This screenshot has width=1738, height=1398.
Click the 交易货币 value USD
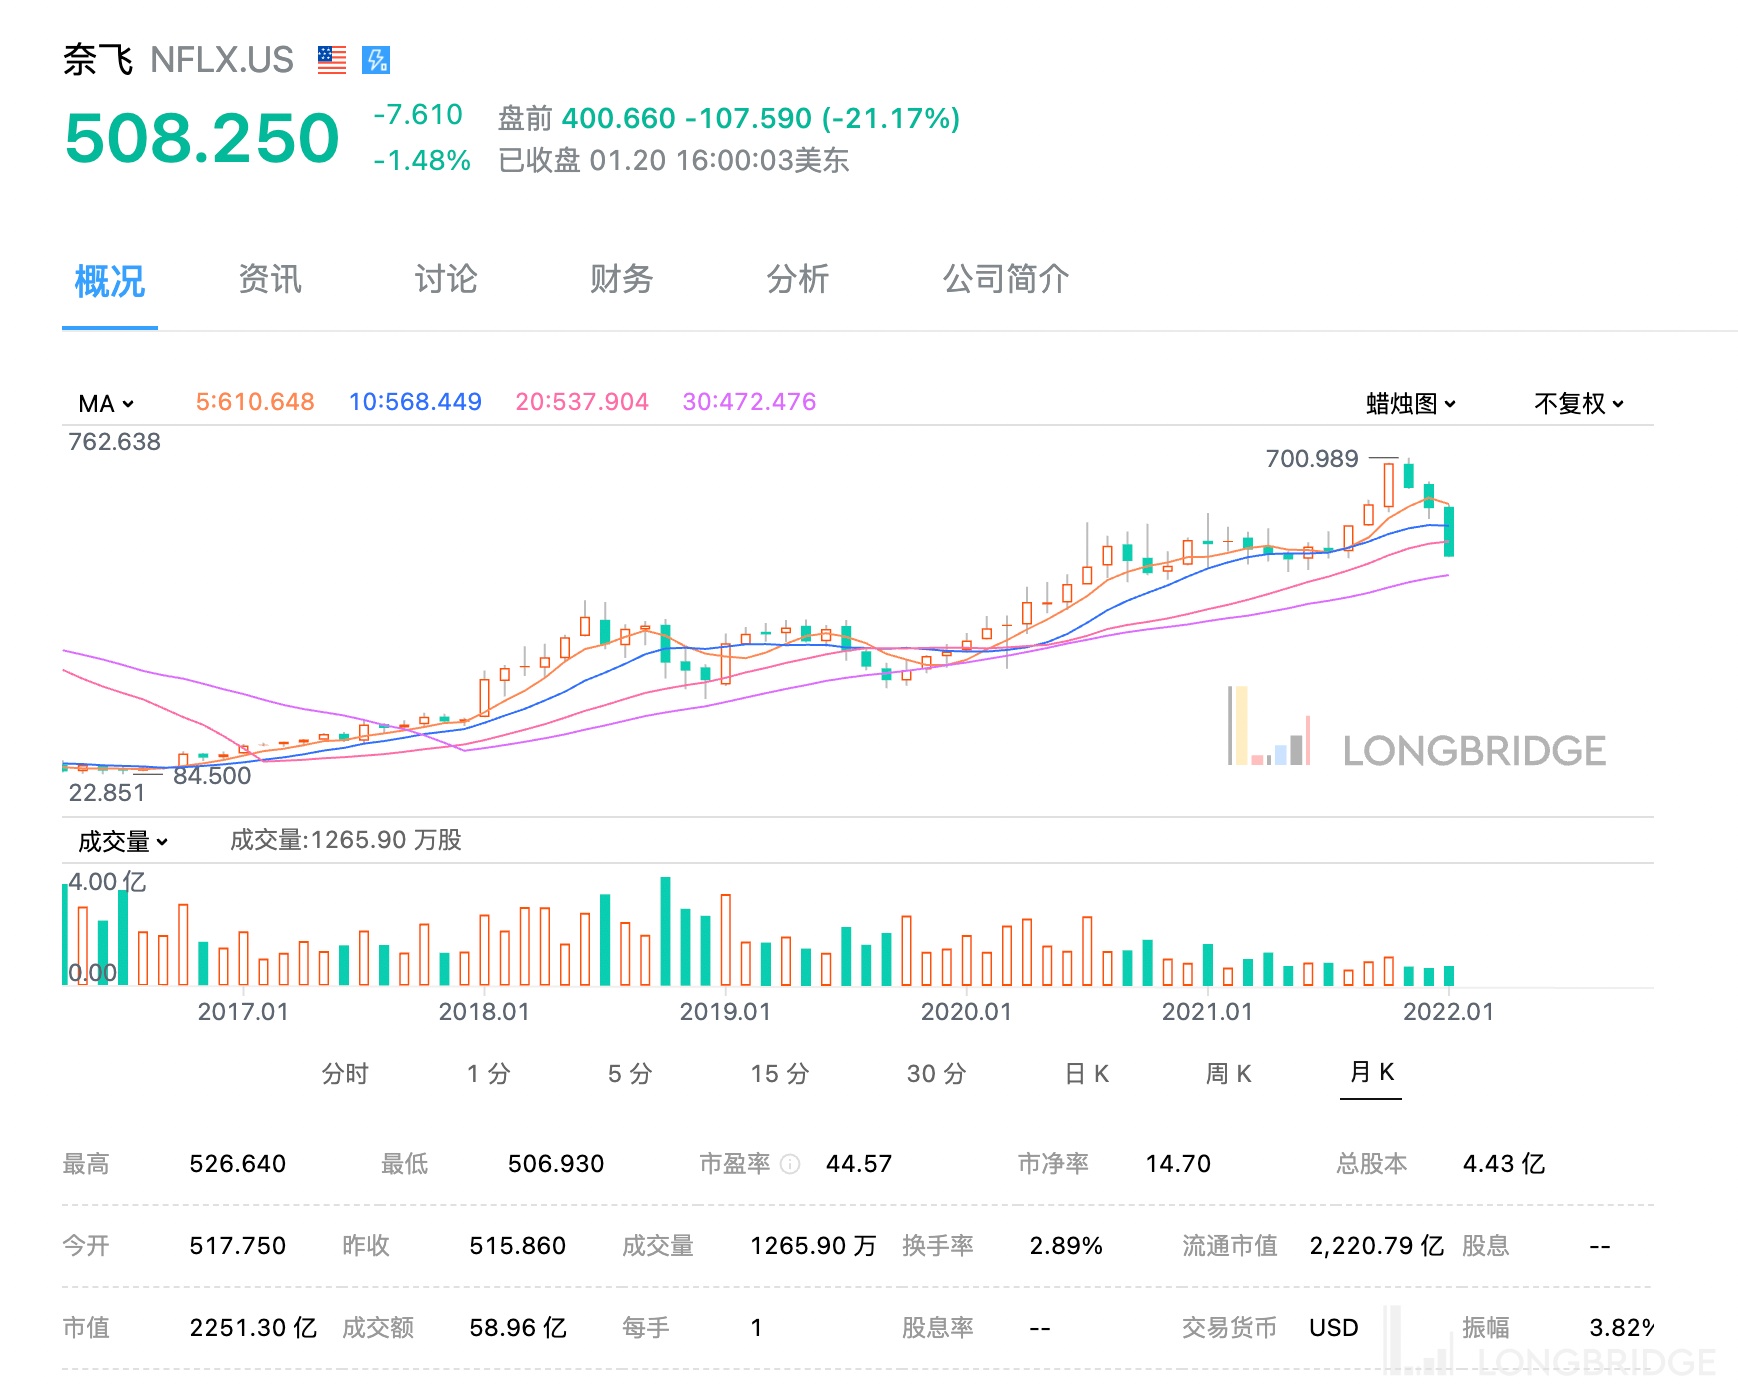[1334, 1328]
